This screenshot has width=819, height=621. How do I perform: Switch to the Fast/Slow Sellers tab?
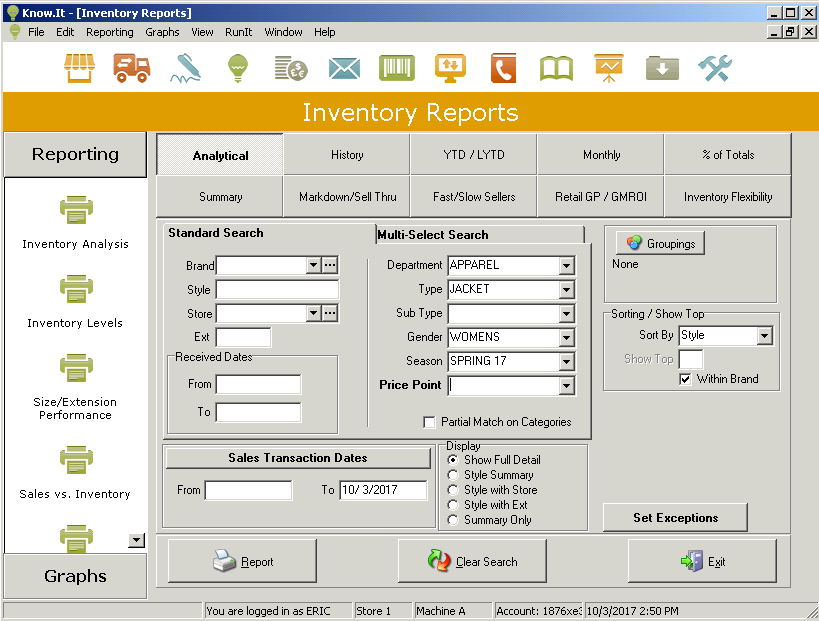point(474,197)
